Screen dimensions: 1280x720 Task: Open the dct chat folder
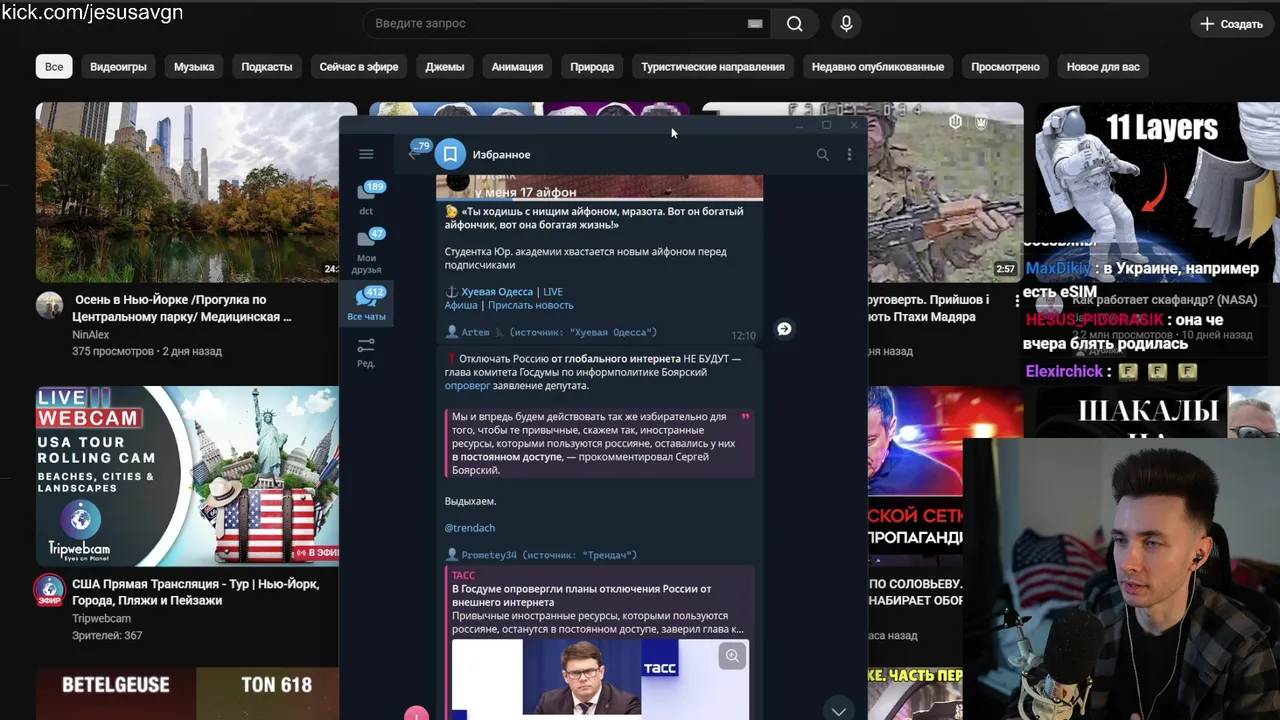(x=366, y=197)
